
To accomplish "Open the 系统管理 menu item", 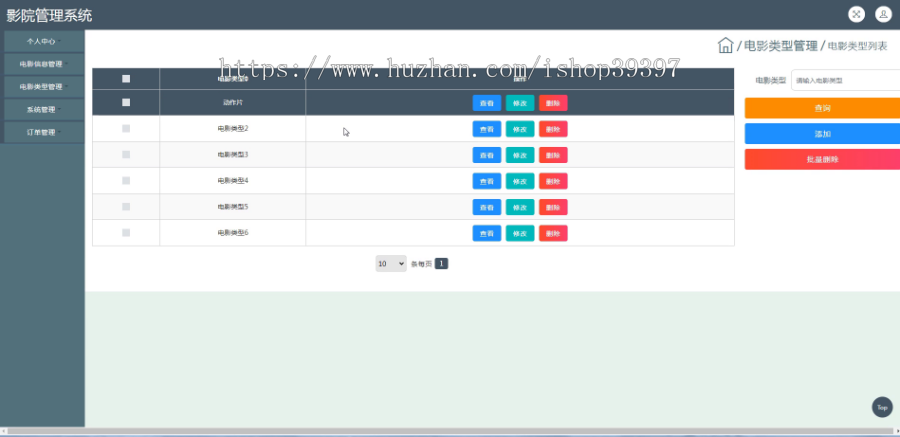I will click(x=44, y=110).
